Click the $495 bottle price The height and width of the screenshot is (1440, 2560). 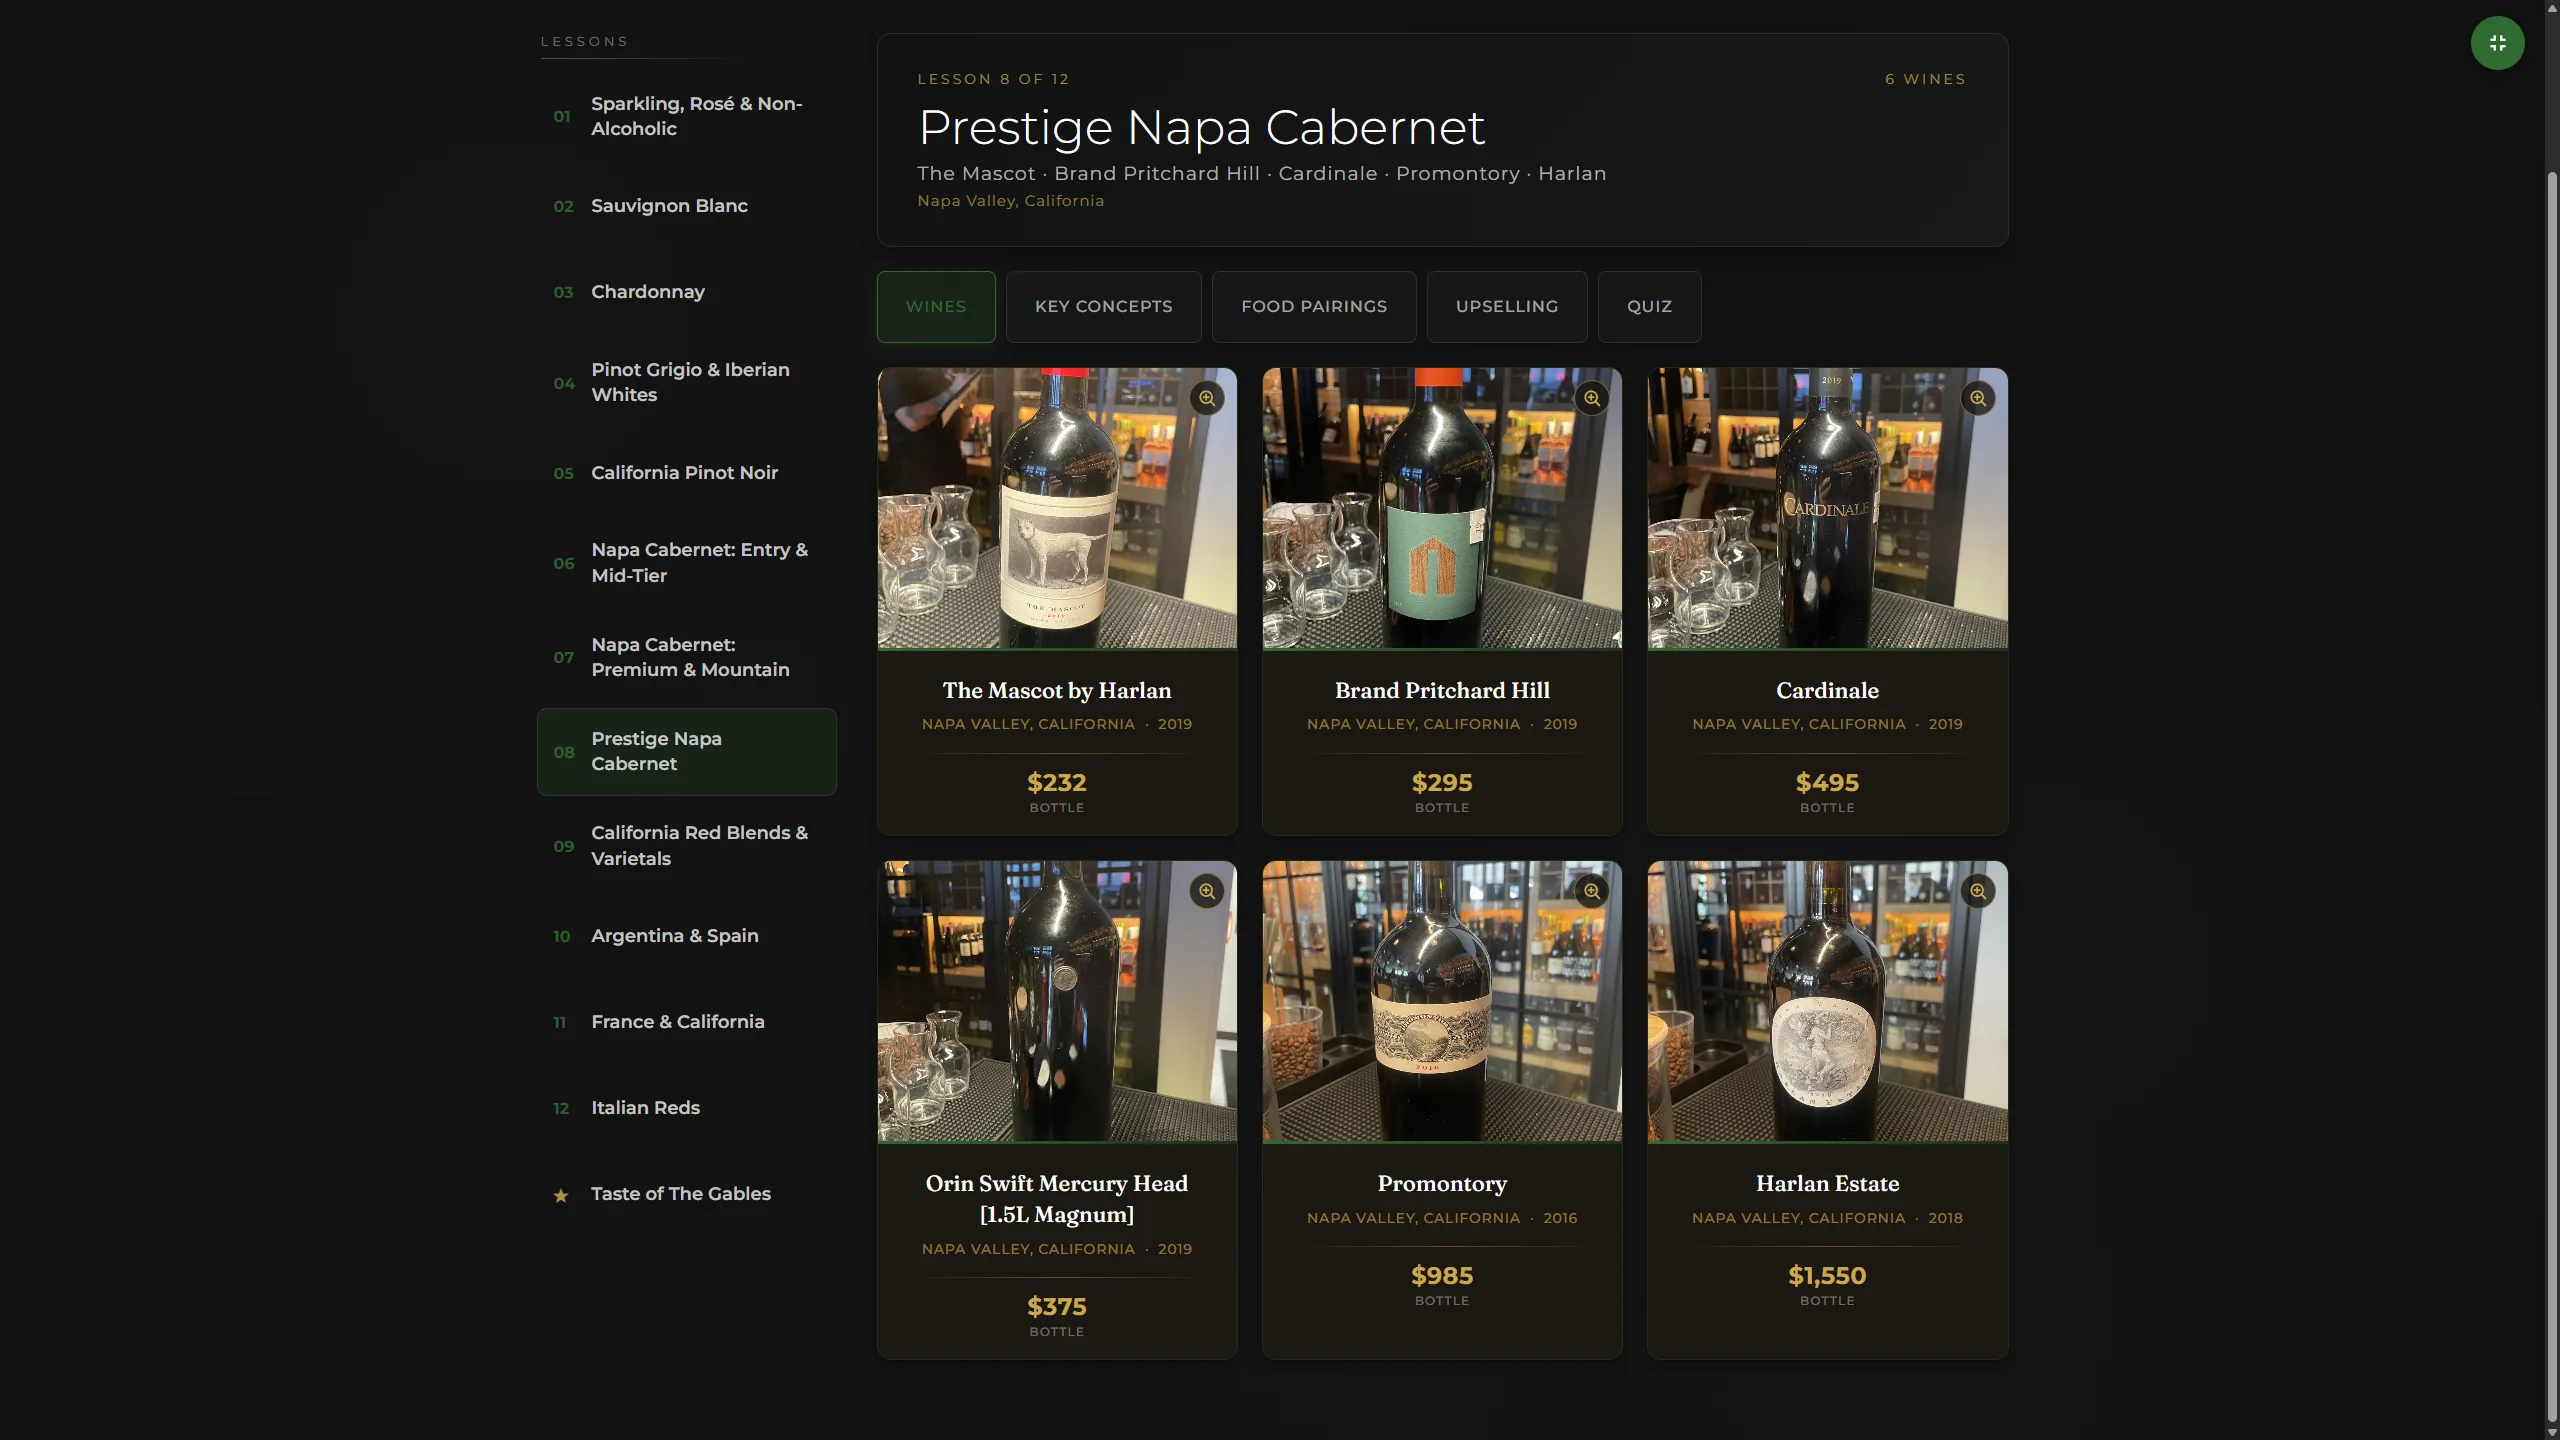1827,783
